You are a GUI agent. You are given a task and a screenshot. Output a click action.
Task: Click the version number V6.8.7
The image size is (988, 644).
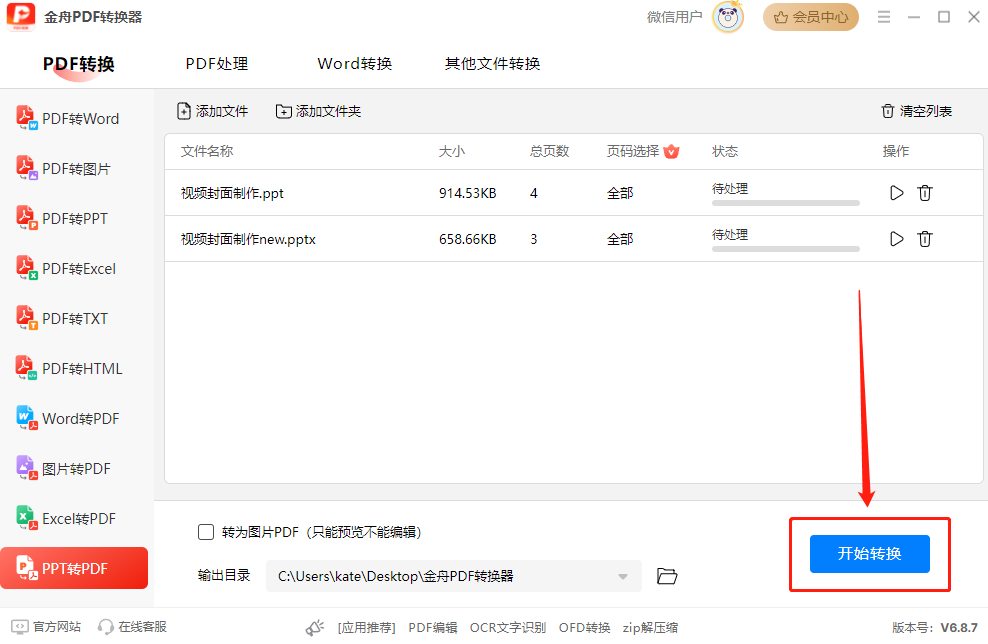(959, 628)
